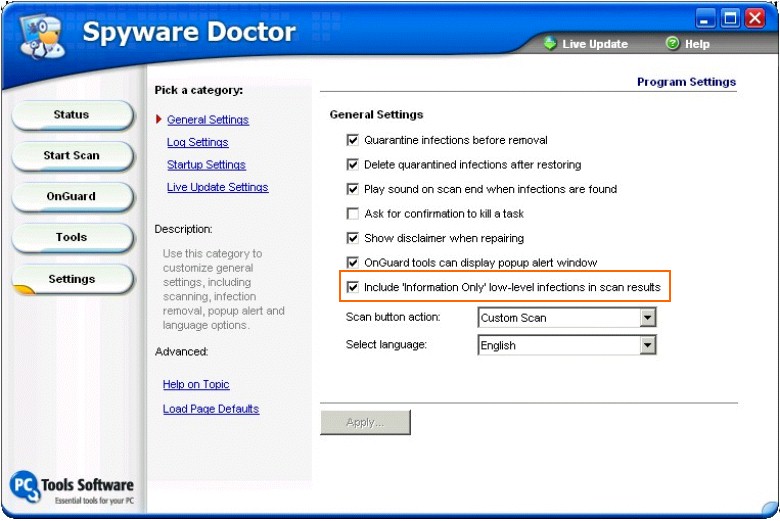This screenshot has width=780, height=521.
Task: Open the OnGuard section
Action: (x=72, y=197)
